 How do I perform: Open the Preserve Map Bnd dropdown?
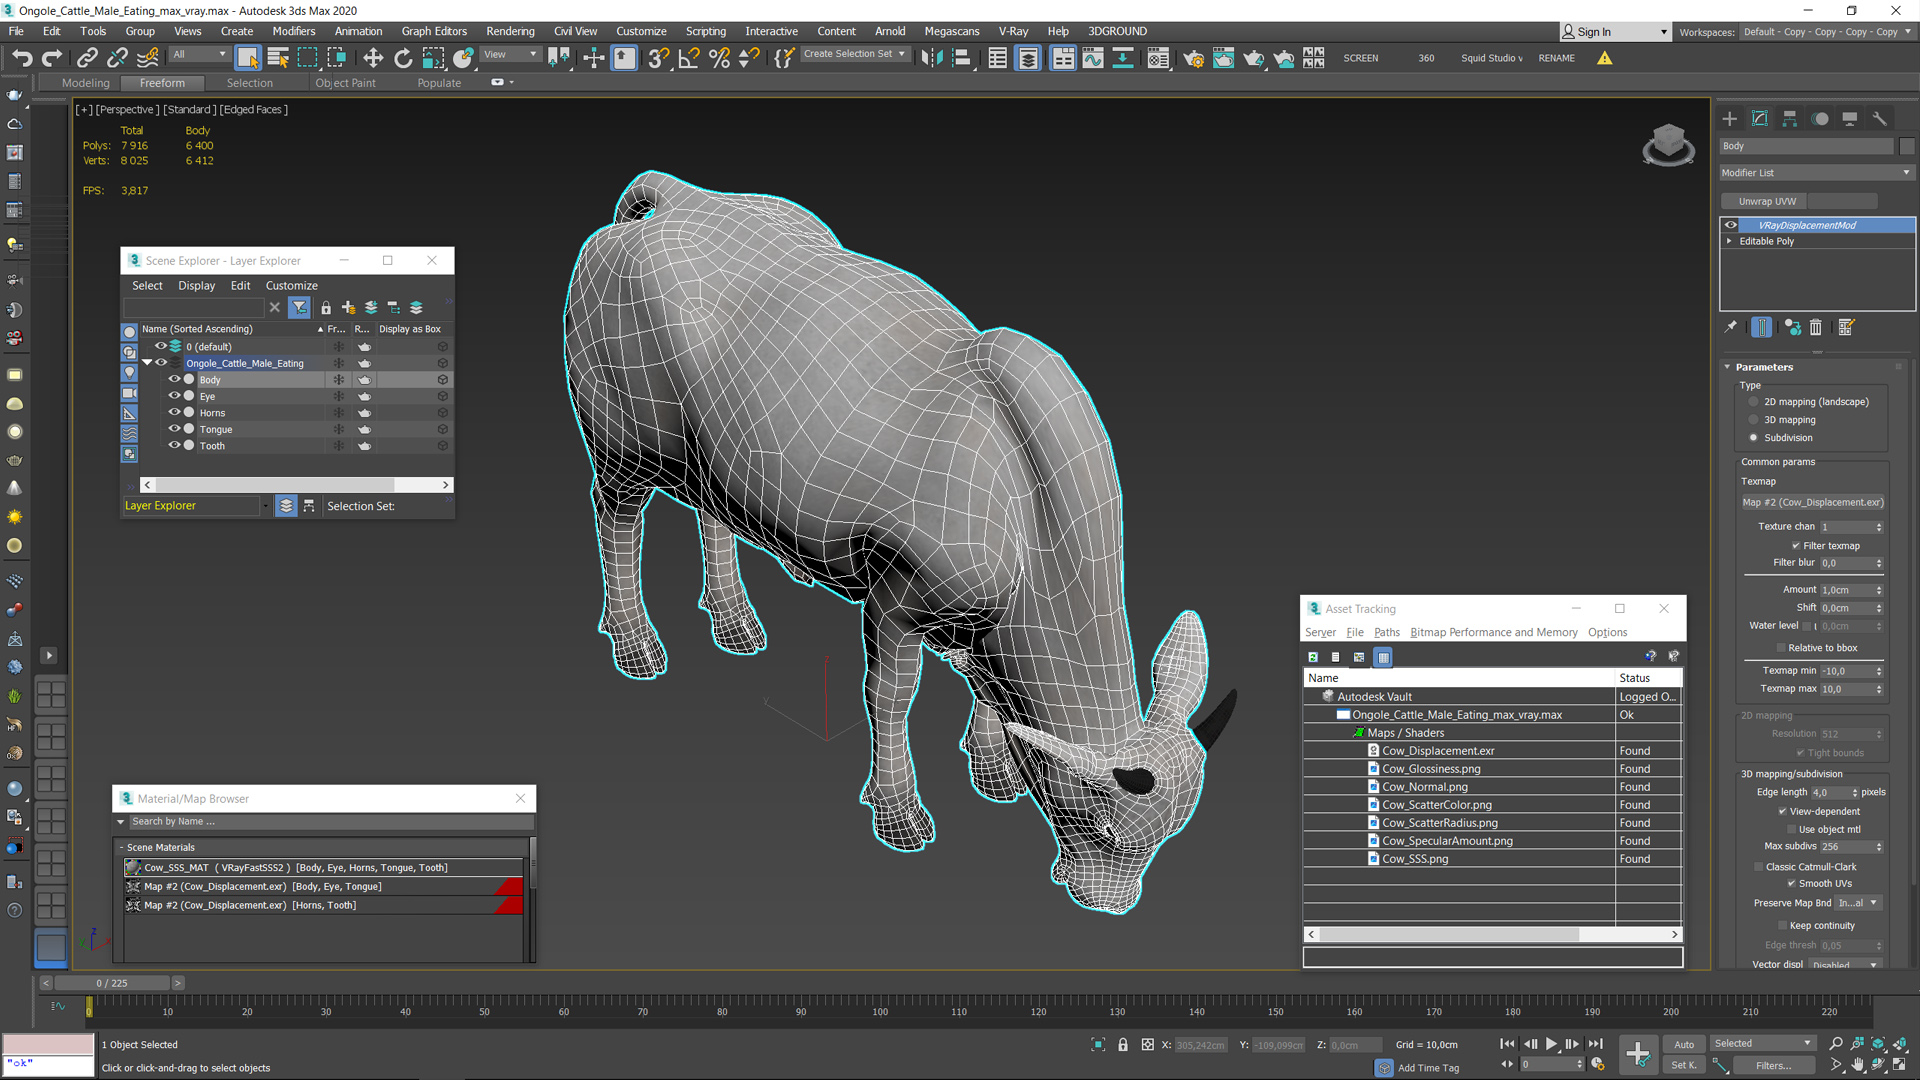click(1858, 903)
